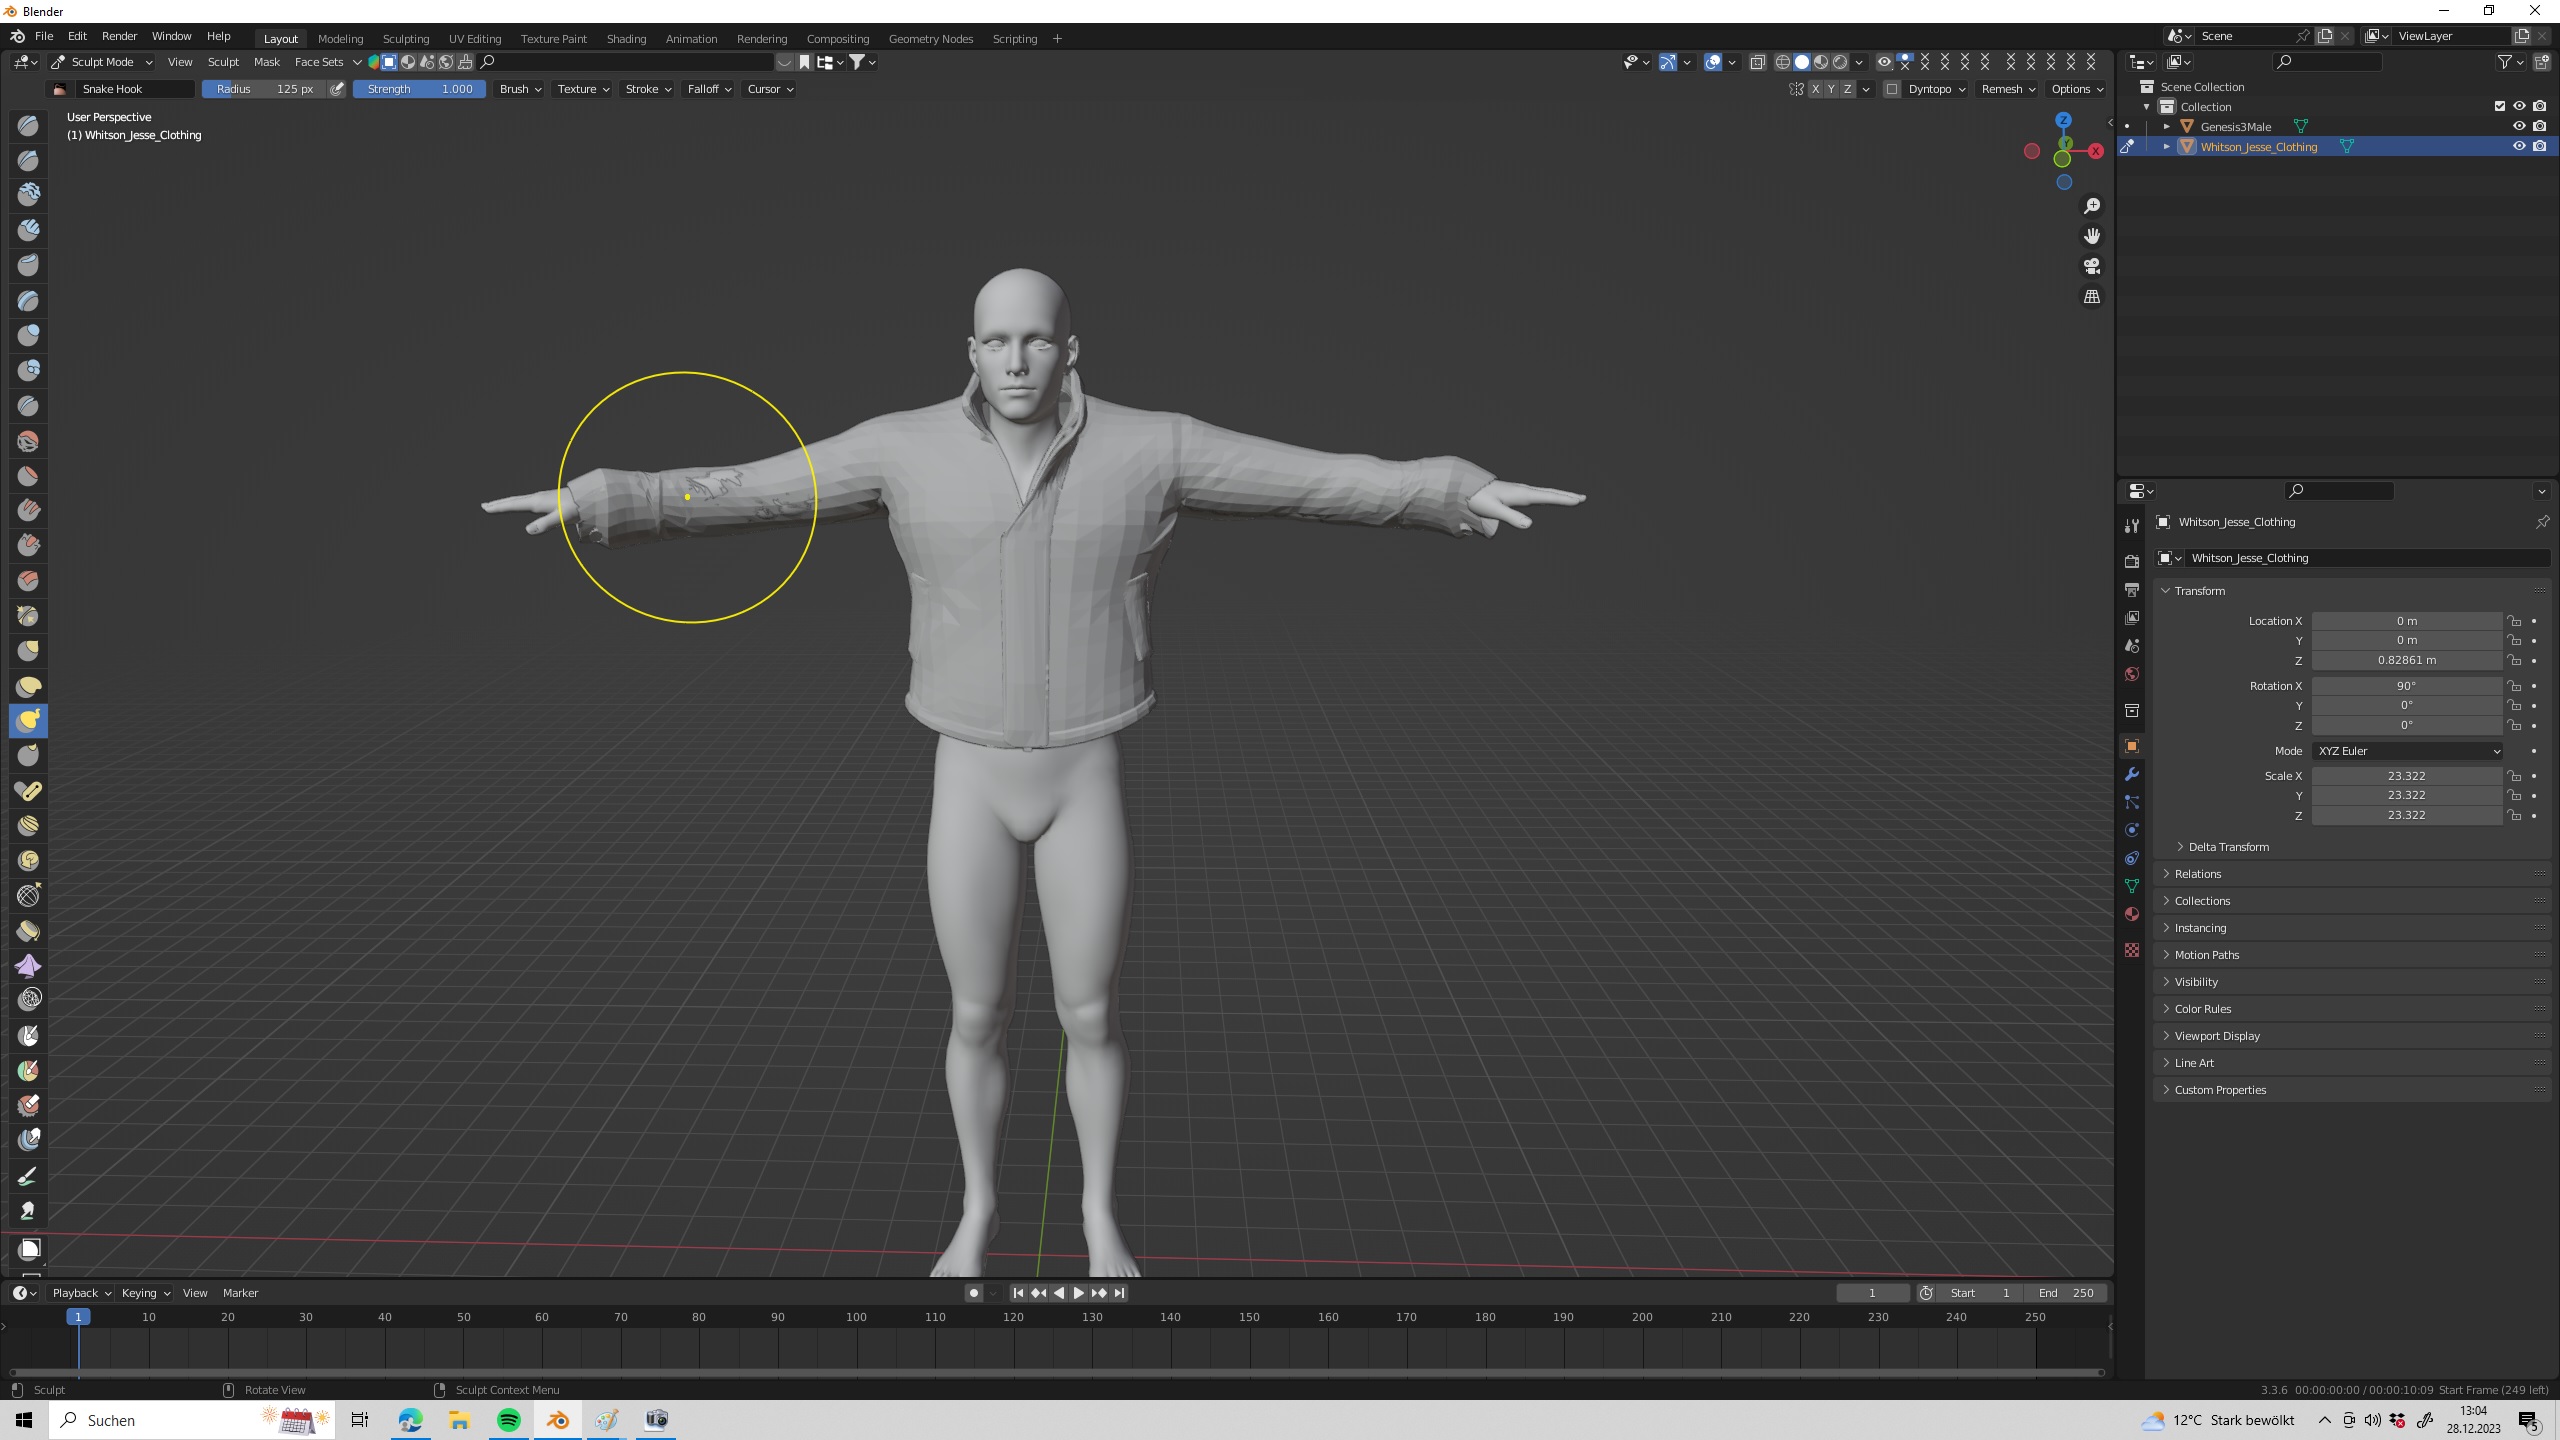This screenshot has width=2560, height=1440.
Task: Toggle camera view icon in viewport
Action: click(2092, 266)
